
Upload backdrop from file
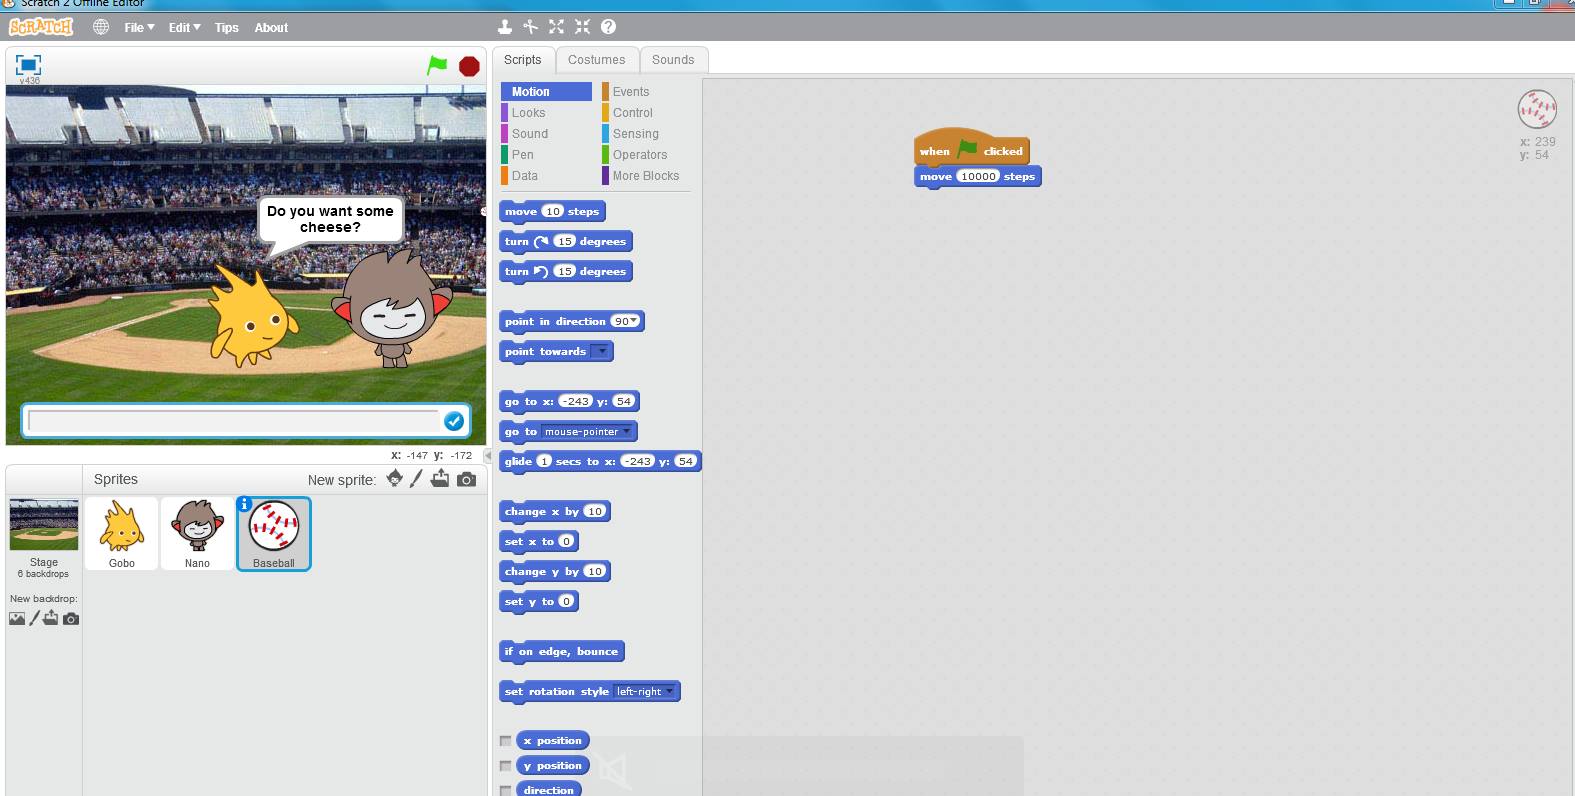coord(51,618)
